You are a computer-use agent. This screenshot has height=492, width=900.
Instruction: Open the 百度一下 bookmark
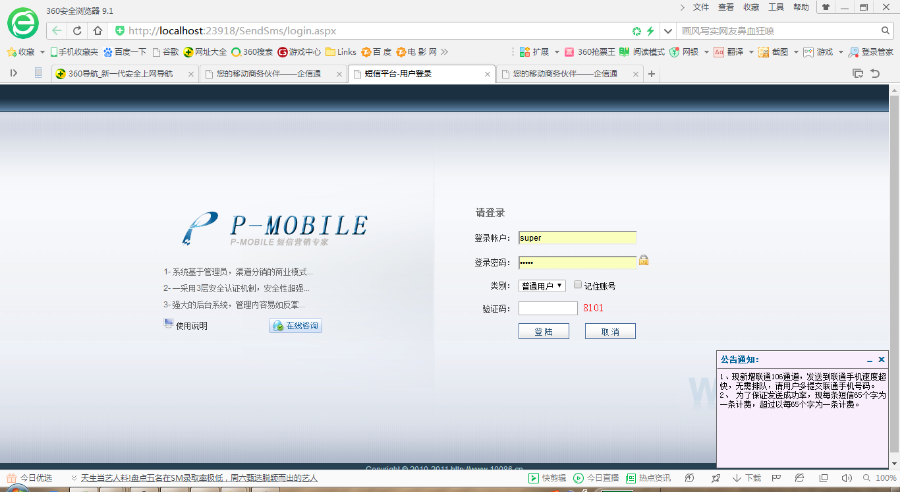pyautogui.click(x=125, y=52)
